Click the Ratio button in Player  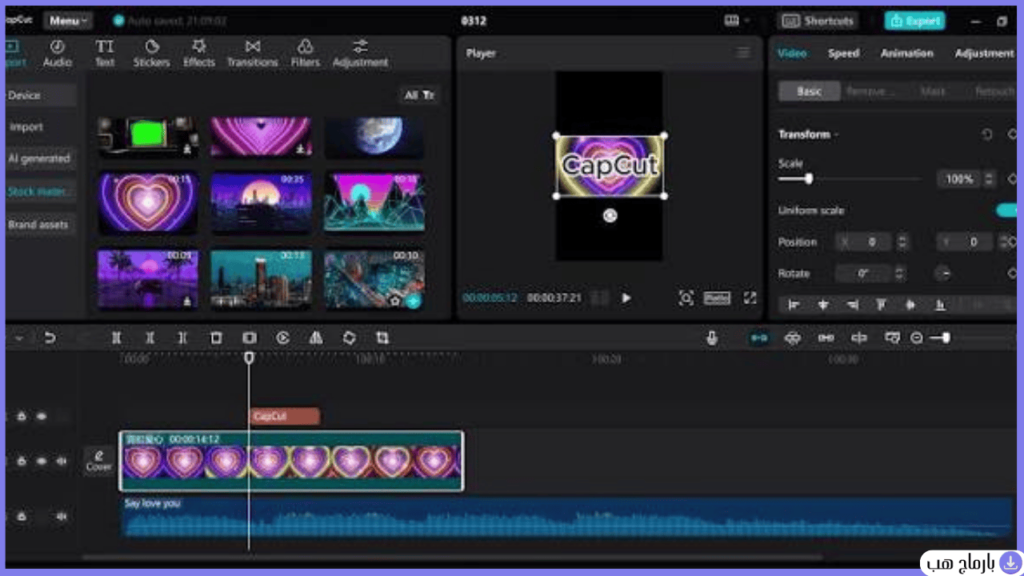pyautogui.click(x=716, y=298)
